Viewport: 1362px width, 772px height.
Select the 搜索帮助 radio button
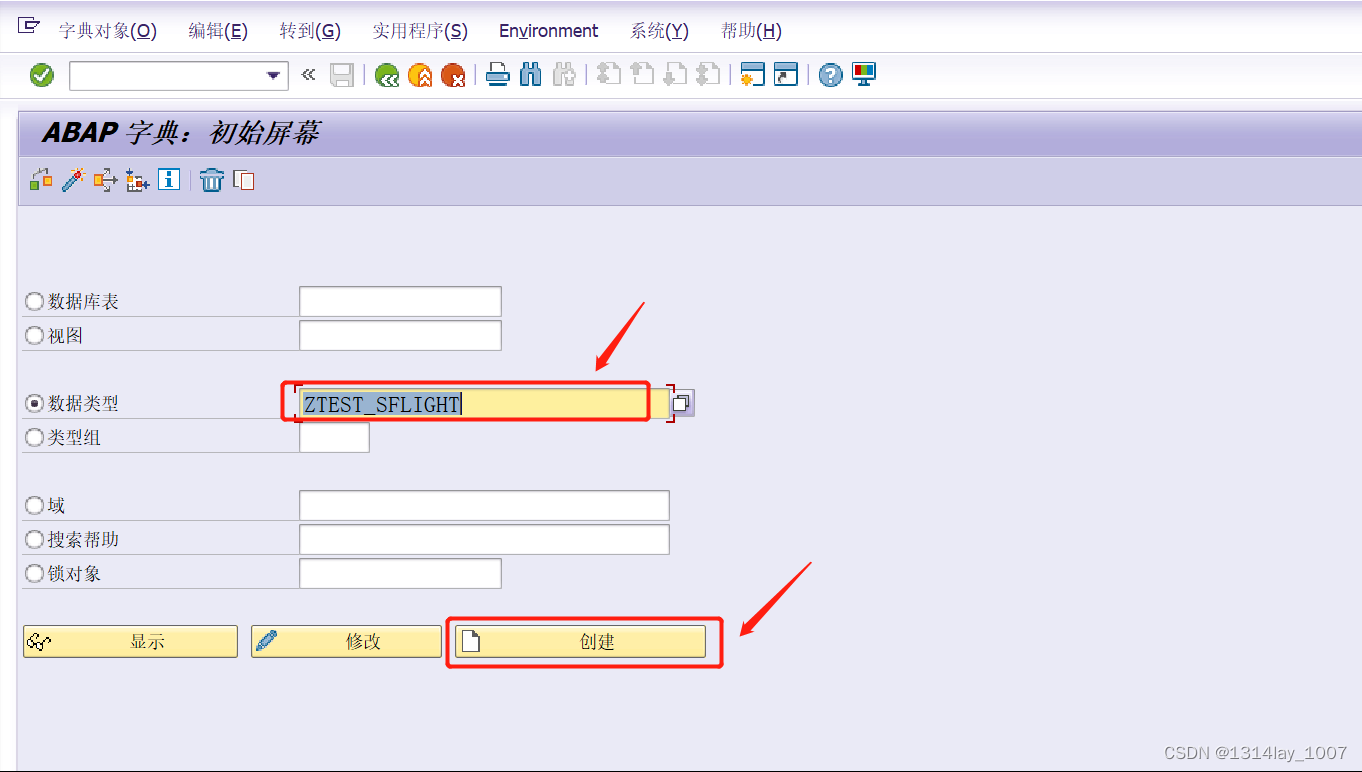point(35,540)
